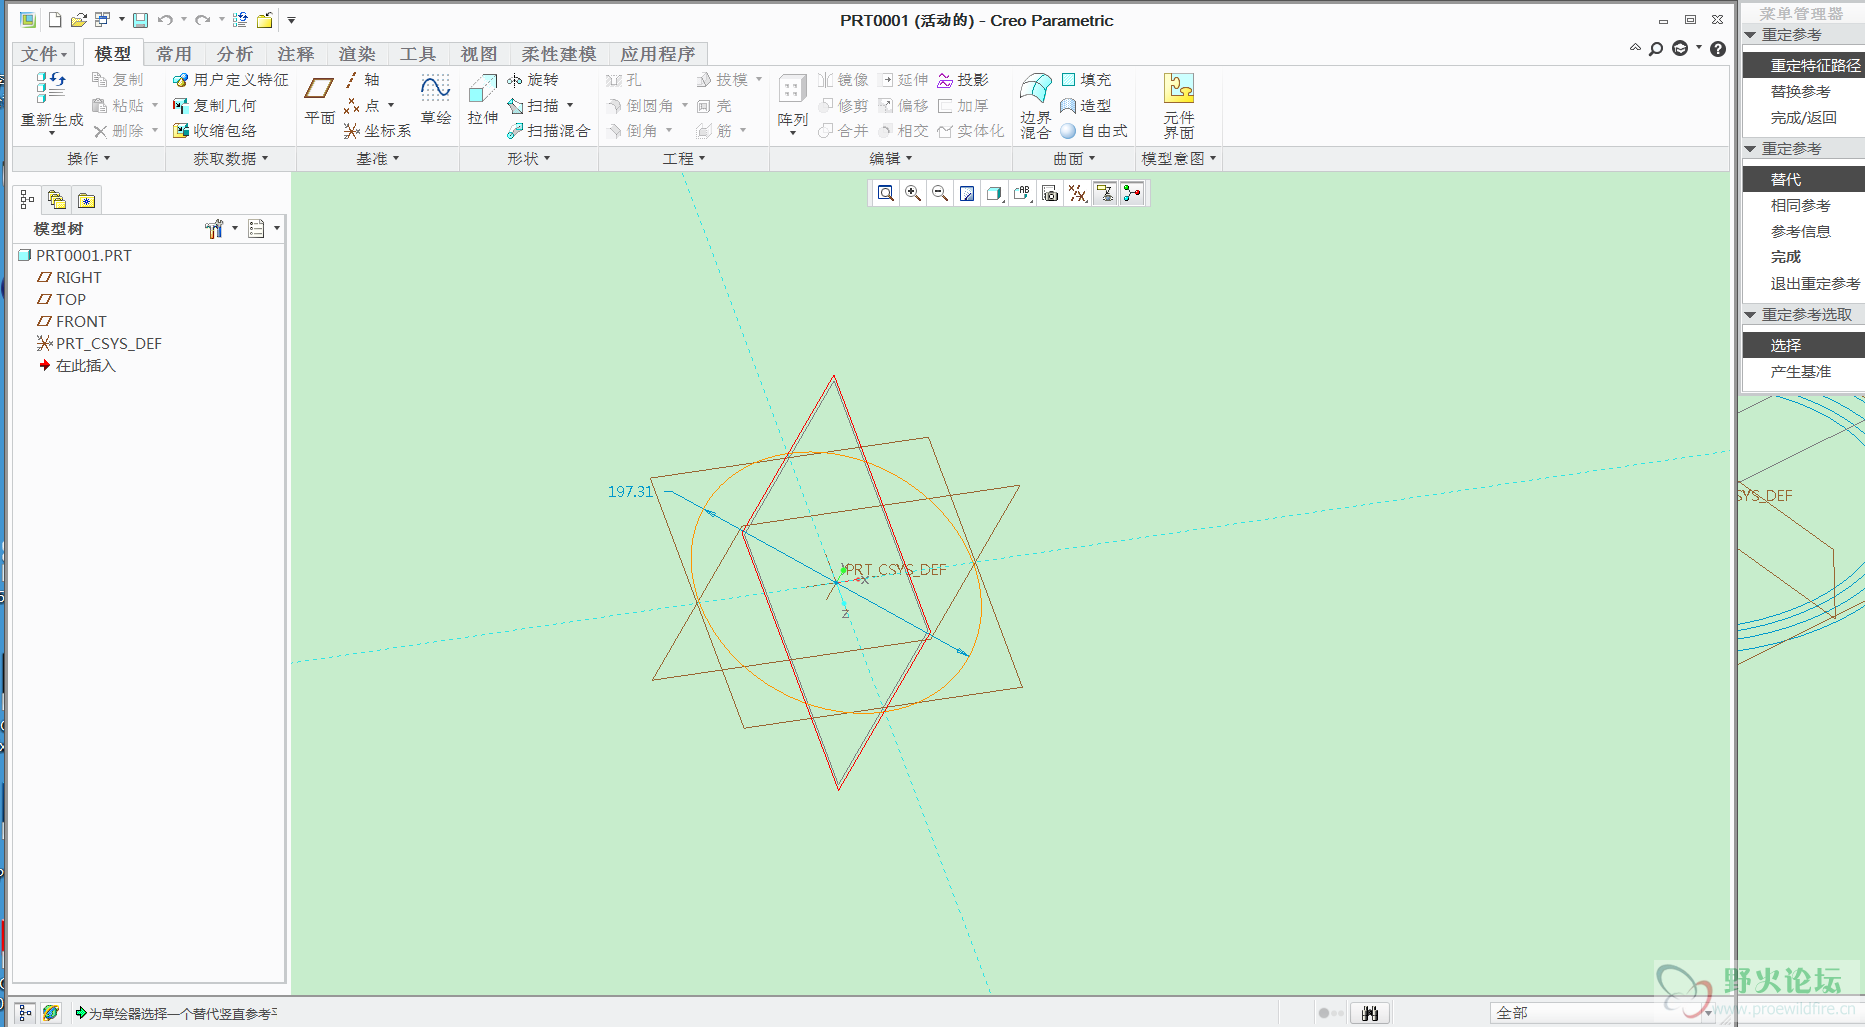
Task: Open the 模型意图 group dropdown
Action: tap(1179, 159)
